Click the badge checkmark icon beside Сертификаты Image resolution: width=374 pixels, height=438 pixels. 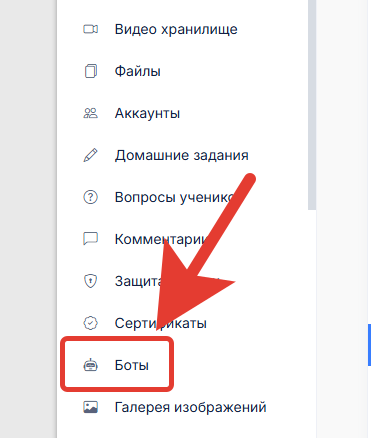click(90, 323)
